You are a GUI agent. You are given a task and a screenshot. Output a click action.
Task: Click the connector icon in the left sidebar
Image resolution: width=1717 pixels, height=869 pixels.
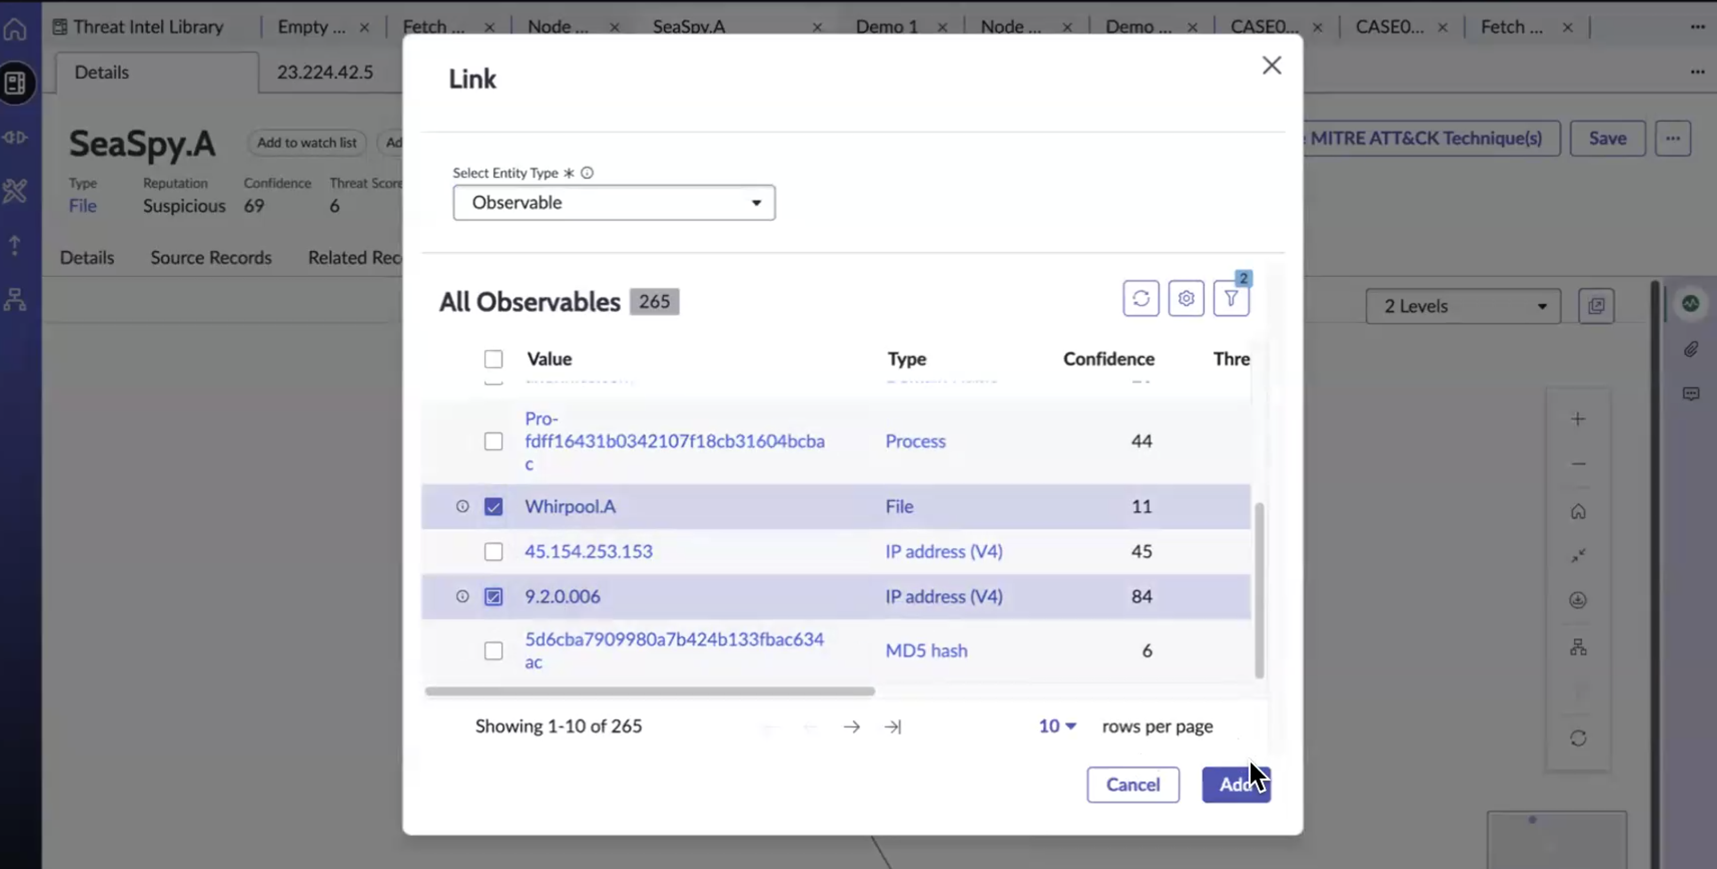pyautogui.click(x=15, y=137)
